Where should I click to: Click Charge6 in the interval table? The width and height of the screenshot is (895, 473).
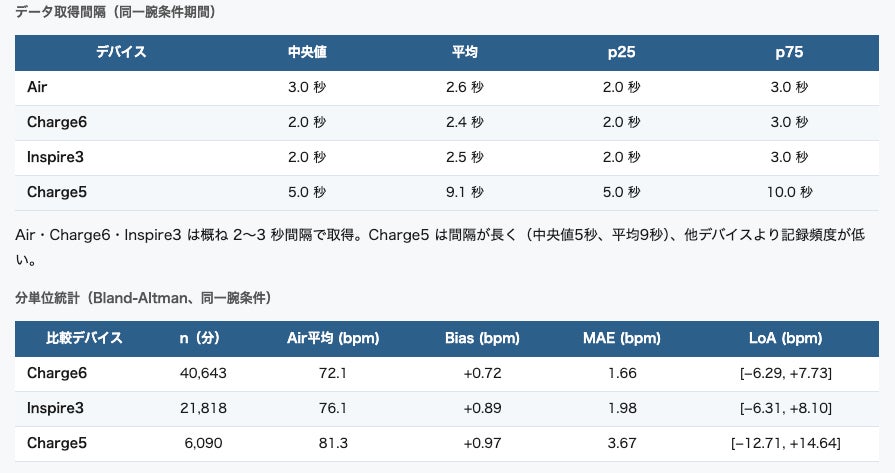coord(57,122)
